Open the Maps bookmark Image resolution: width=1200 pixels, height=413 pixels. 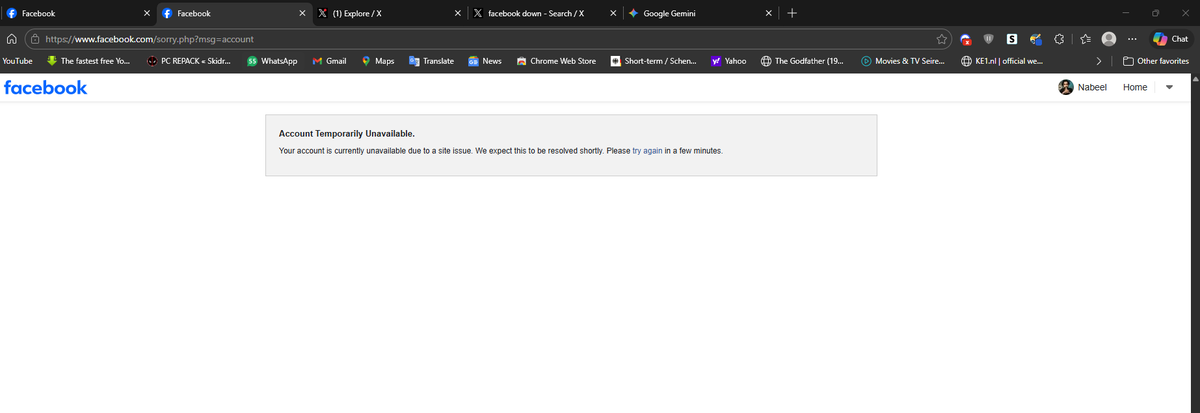pyautogui.click(x=377, y=61)
